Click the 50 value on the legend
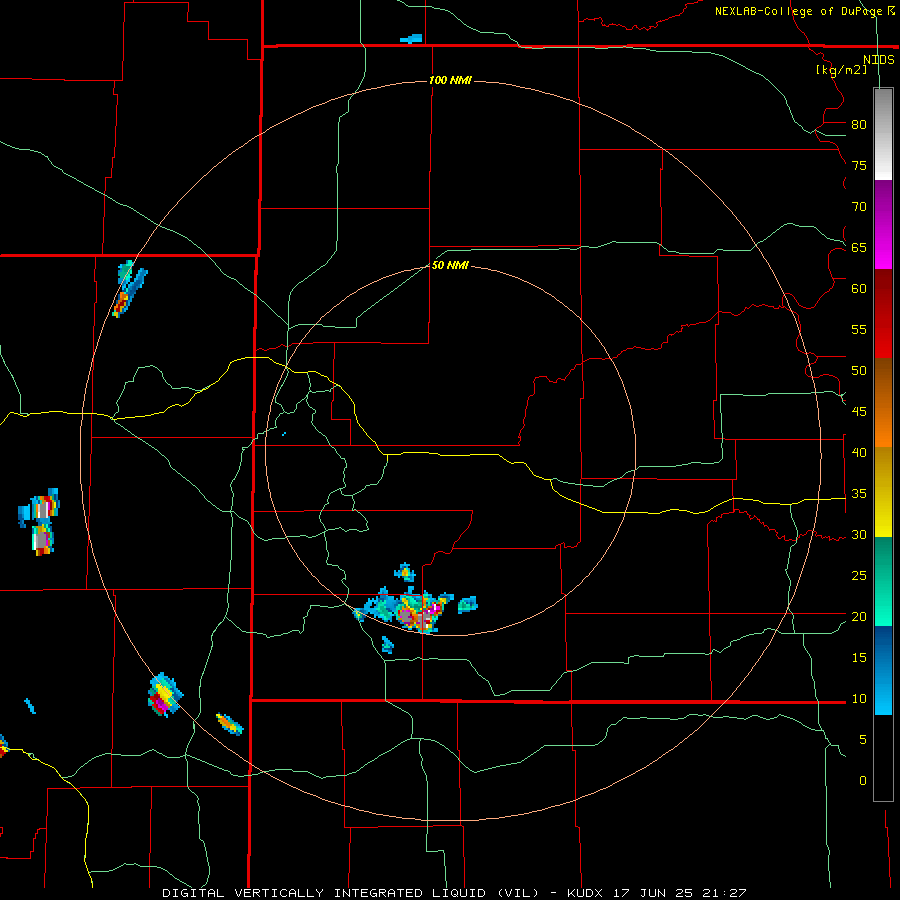Screen dimensions: 900x900 [x=859, y=371]
